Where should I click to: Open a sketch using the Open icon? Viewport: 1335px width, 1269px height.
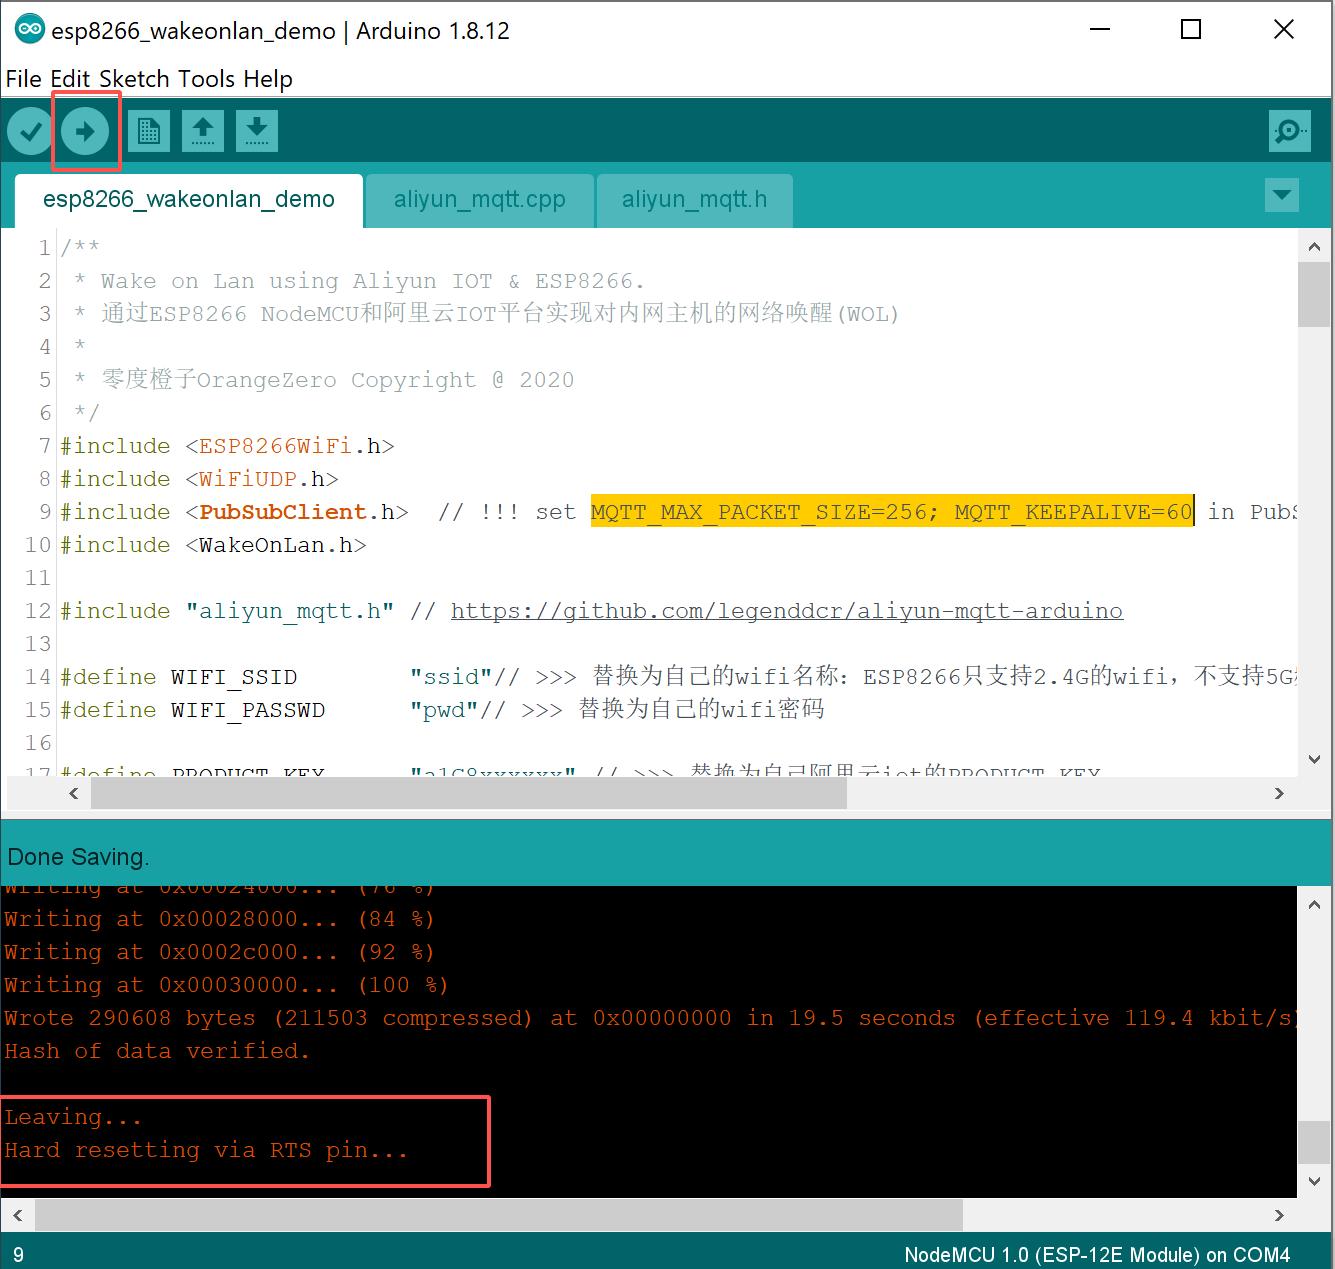coord(203,130)
